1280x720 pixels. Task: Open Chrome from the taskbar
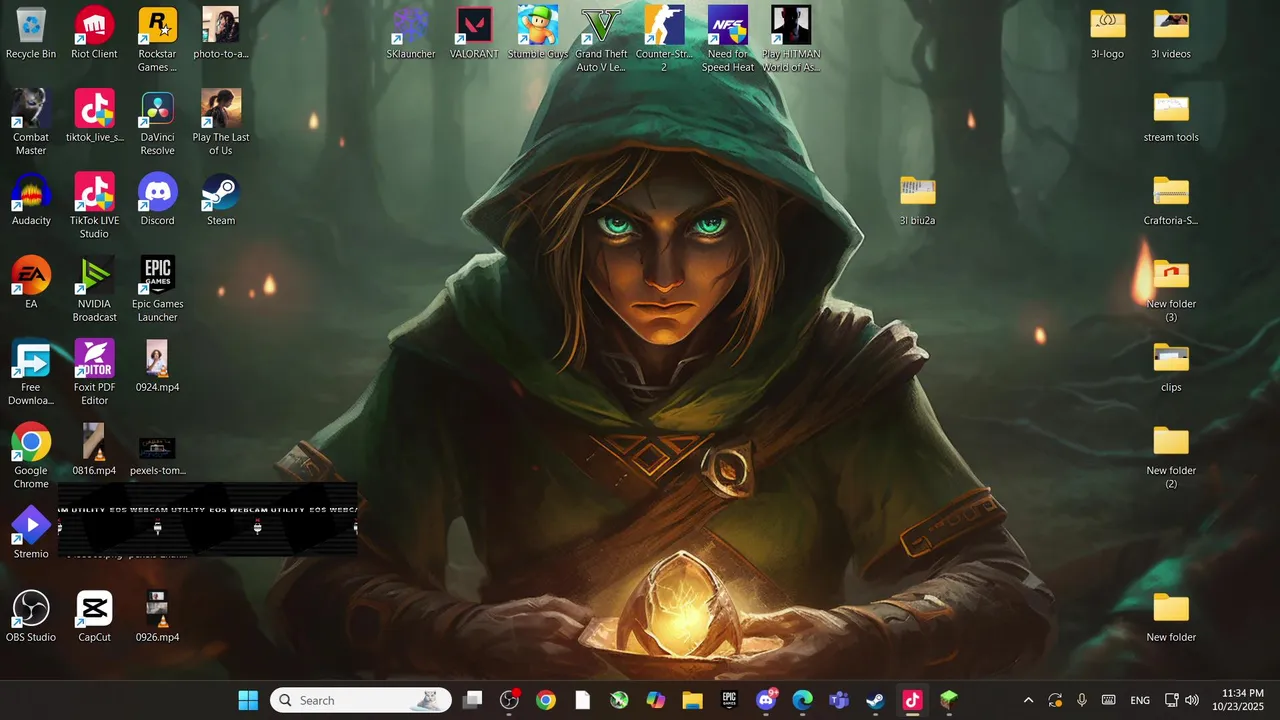click(x=546, y=700)
